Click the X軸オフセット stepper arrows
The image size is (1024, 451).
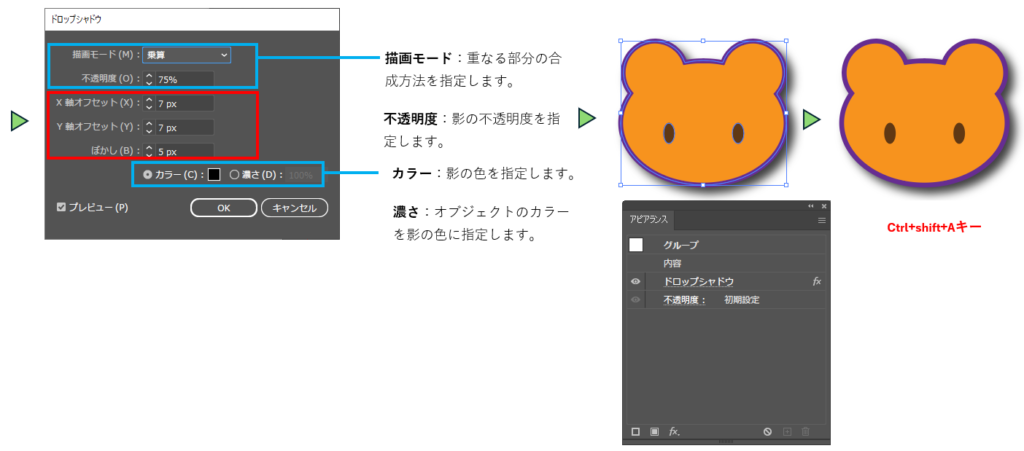pos(149,103)
